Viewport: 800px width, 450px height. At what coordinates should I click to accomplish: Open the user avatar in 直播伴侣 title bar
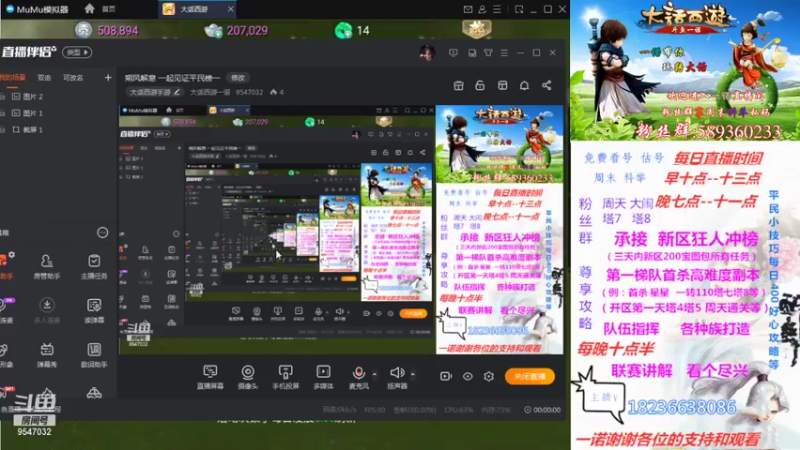(427, 53)
